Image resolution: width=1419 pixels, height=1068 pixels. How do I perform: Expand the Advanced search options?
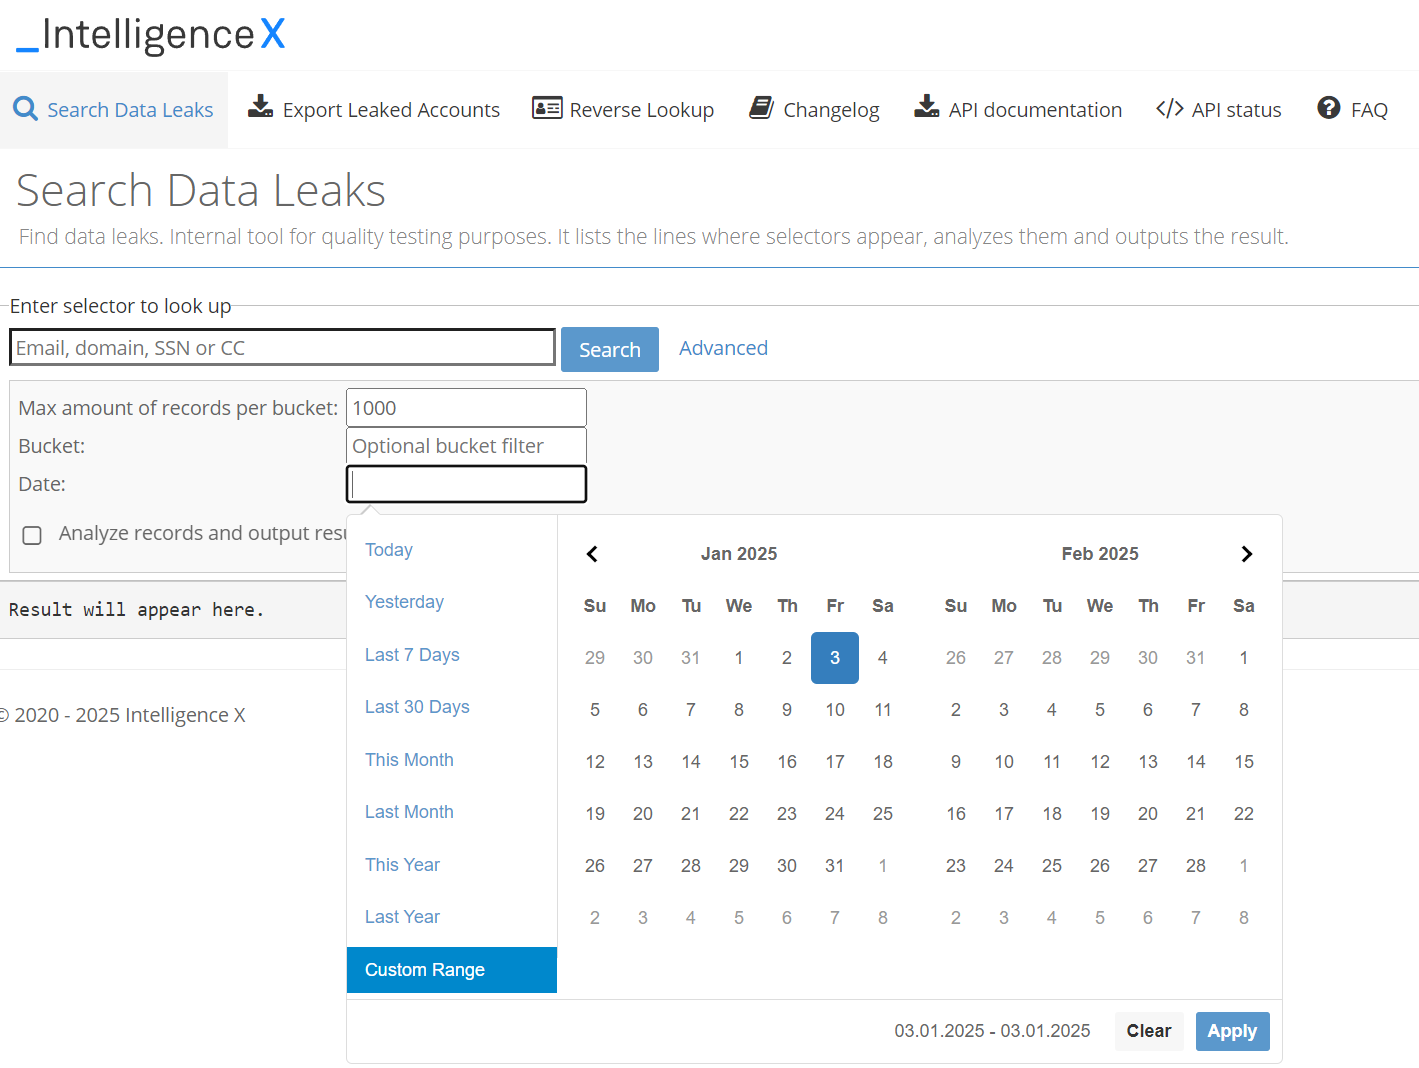723,348
